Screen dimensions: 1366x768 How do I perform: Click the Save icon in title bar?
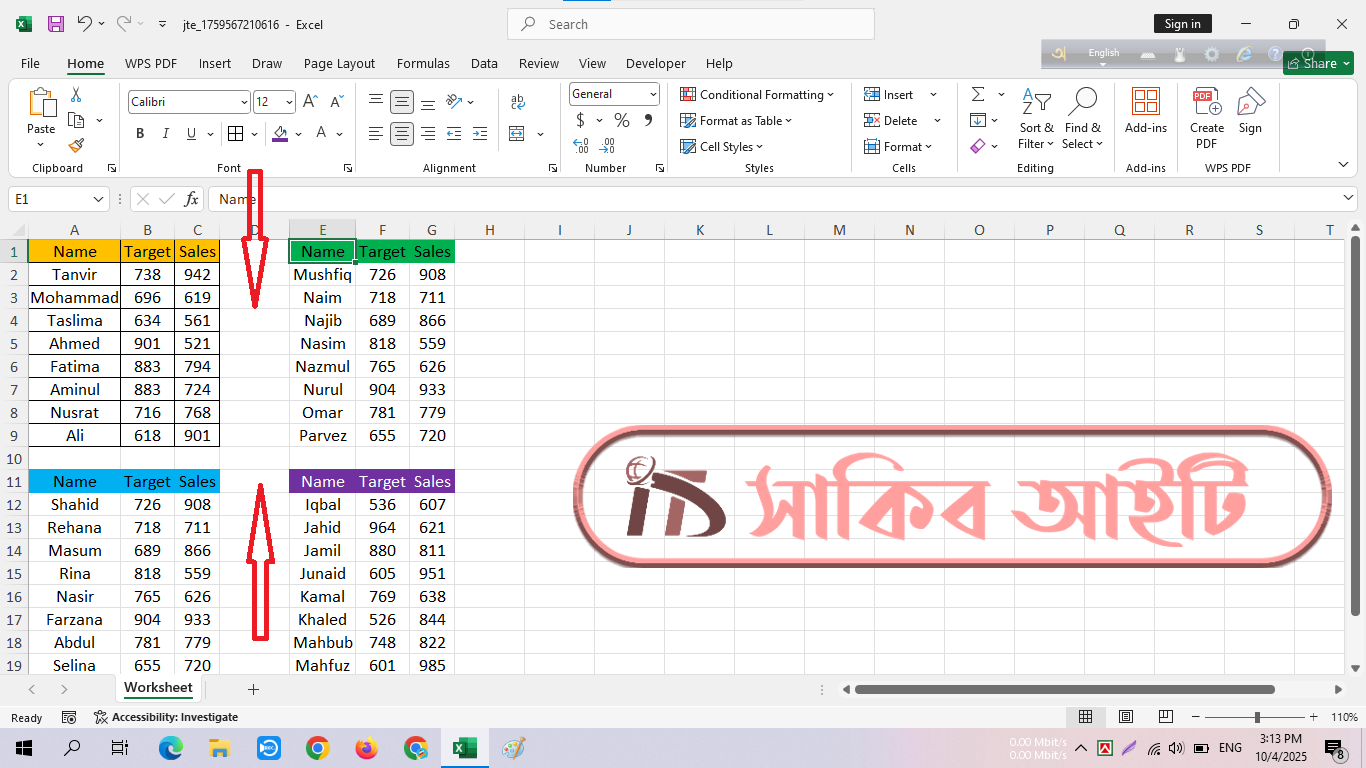[56, 24]
